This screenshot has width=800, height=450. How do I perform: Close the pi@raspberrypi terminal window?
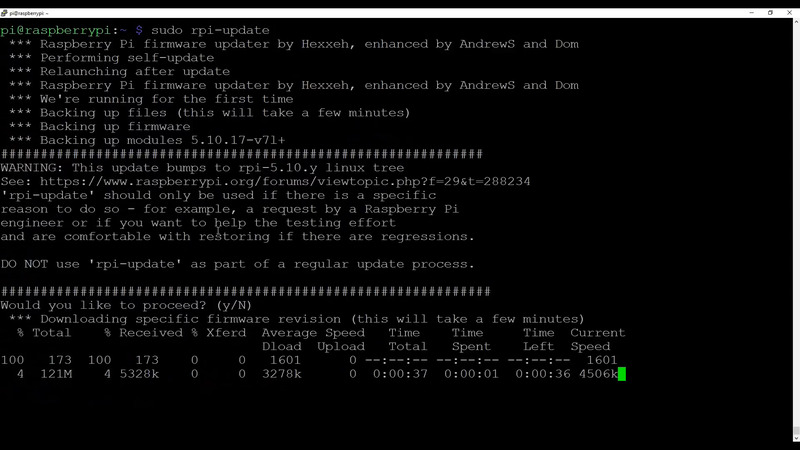[x=791, y=13]
